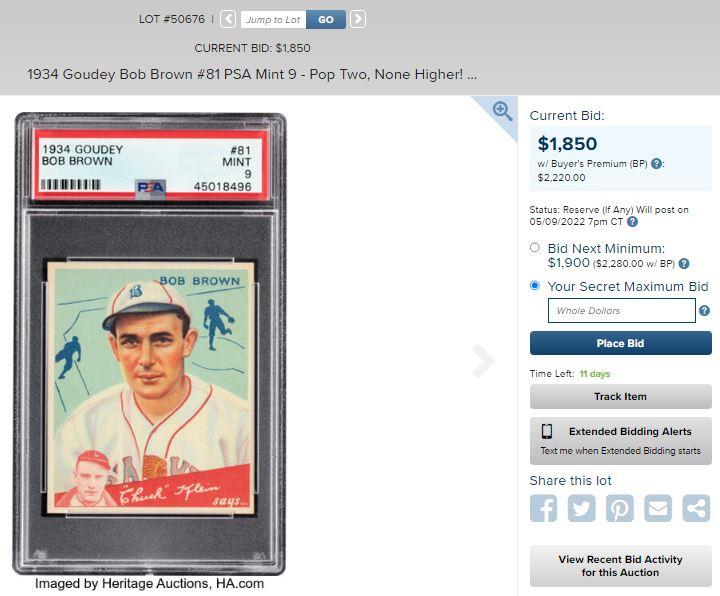The width and height of the screenshot is (720, 596).
Task: Go to next lot arrow
Action: point(358,19)
